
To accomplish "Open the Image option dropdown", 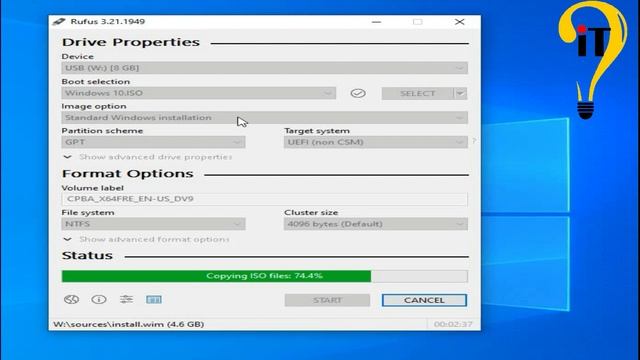I will click(x=264, y=118).
